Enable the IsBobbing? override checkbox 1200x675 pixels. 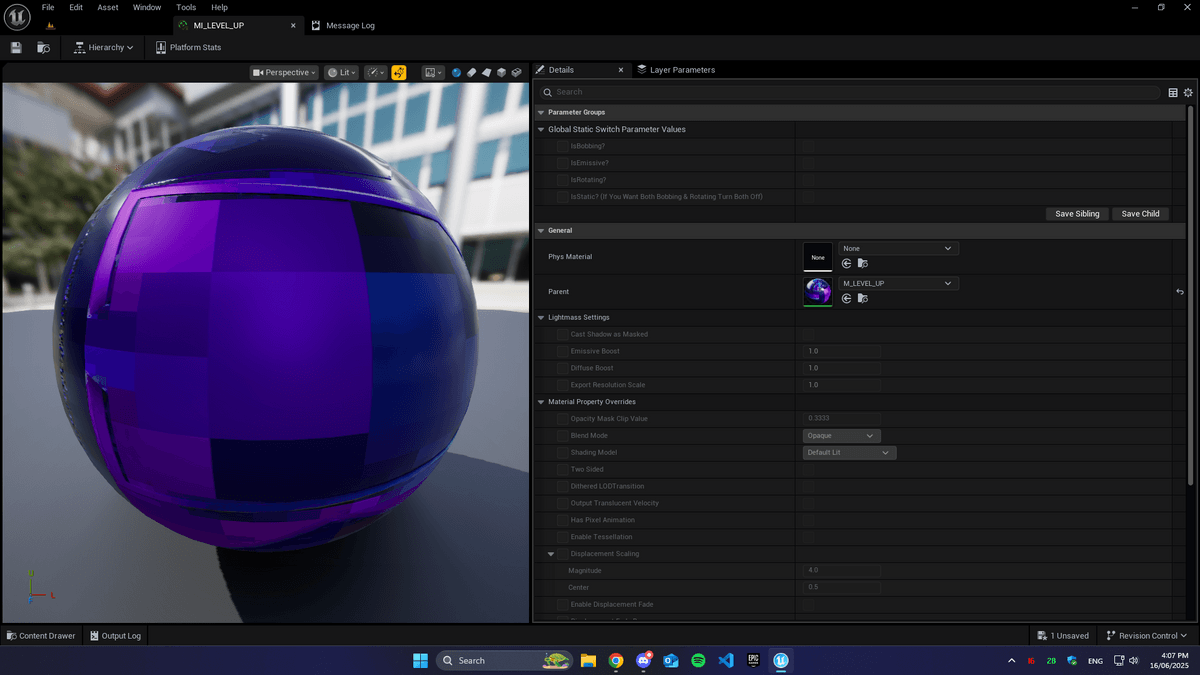pyautogui.click(x=563, y=146)
